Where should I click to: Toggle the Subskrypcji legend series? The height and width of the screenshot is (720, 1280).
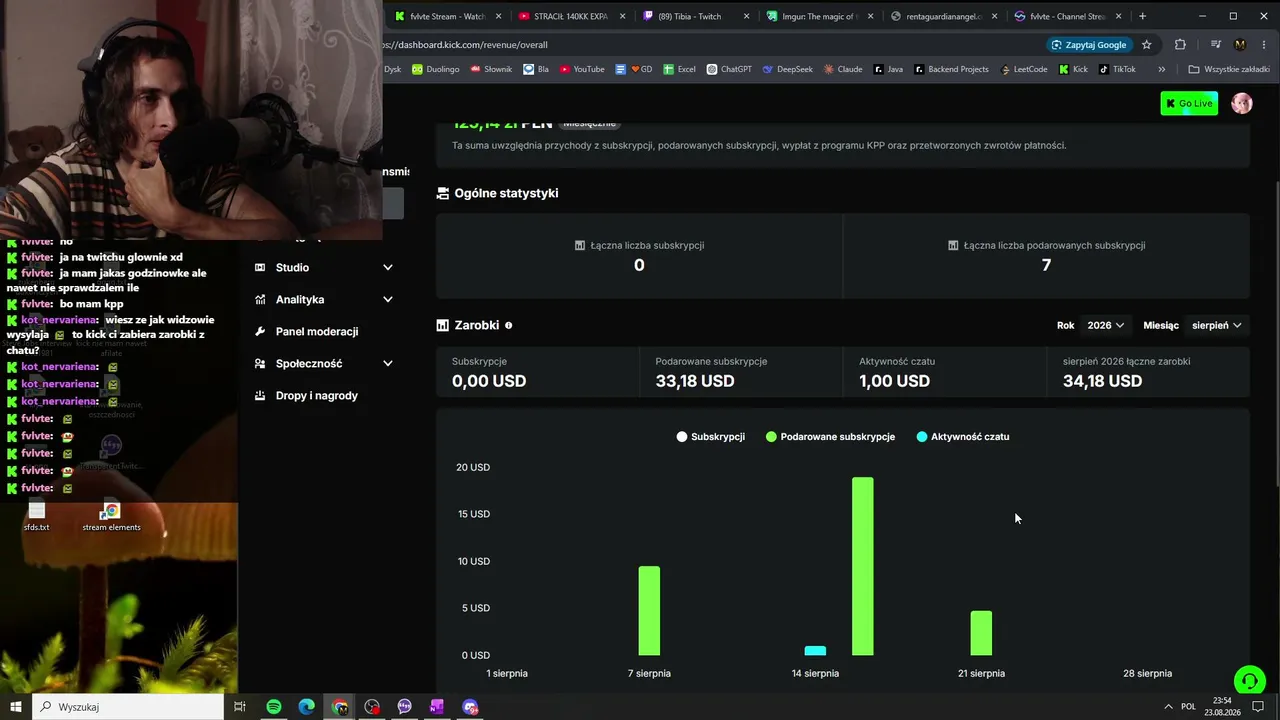pos(711,437)
